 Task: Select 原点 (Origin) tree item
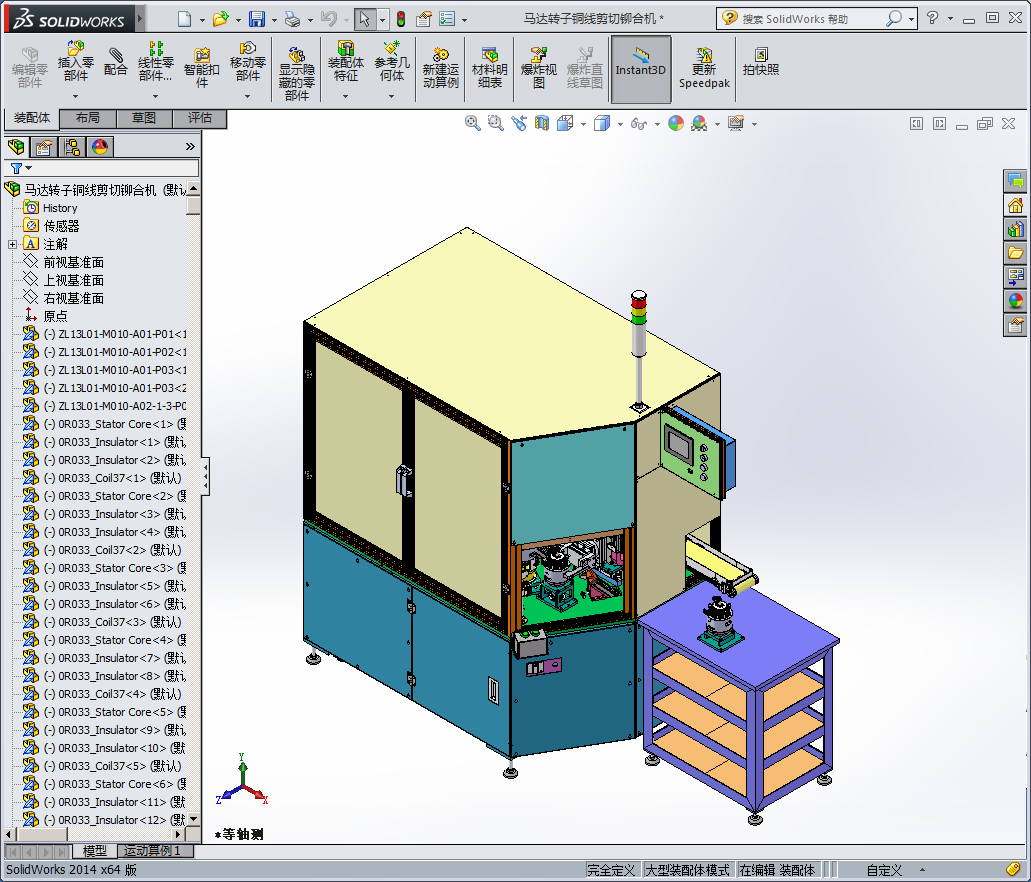tap(55, 316)
